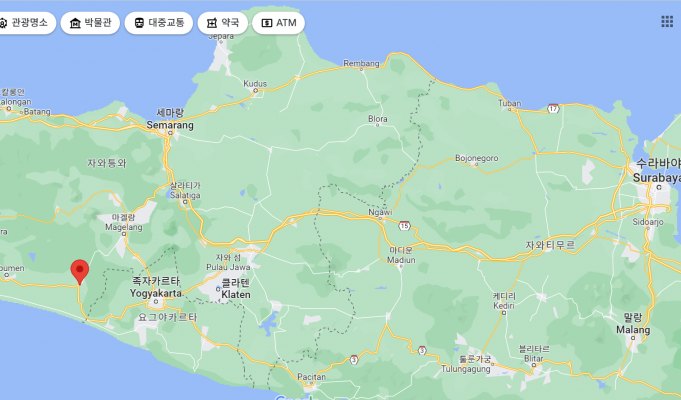
Task: Click the Madiun city label
Action: coord(401,260)
